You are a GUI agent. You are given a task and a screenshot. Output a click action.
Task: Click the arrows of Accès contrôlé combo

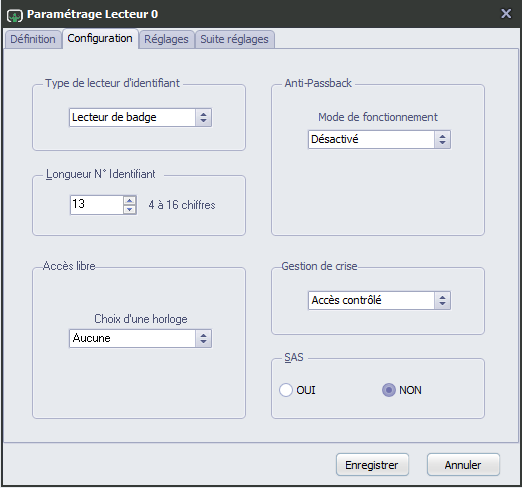[x=442, y=301]
